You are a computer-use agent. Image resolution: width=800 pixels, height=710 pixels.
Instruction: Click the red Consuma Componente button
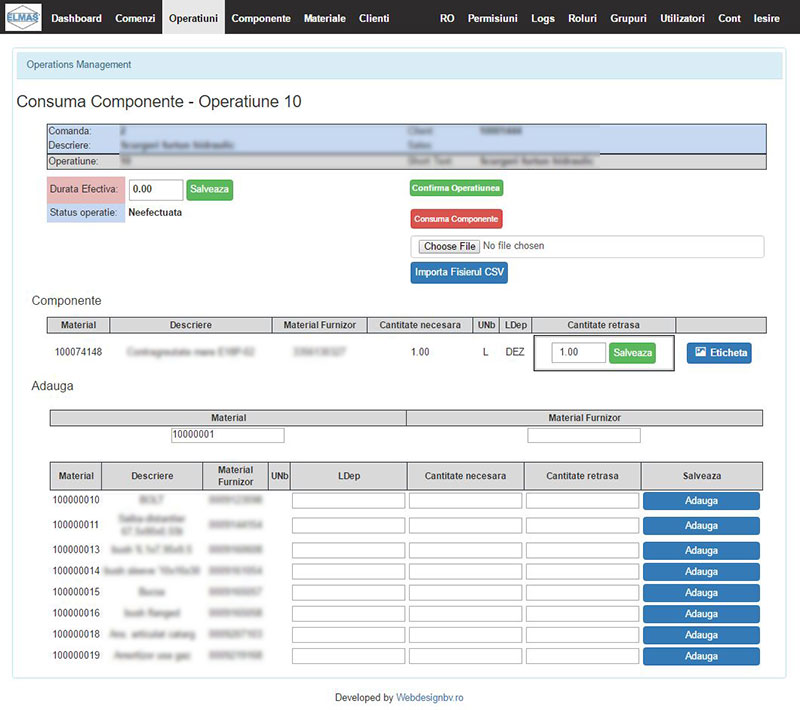456,219
